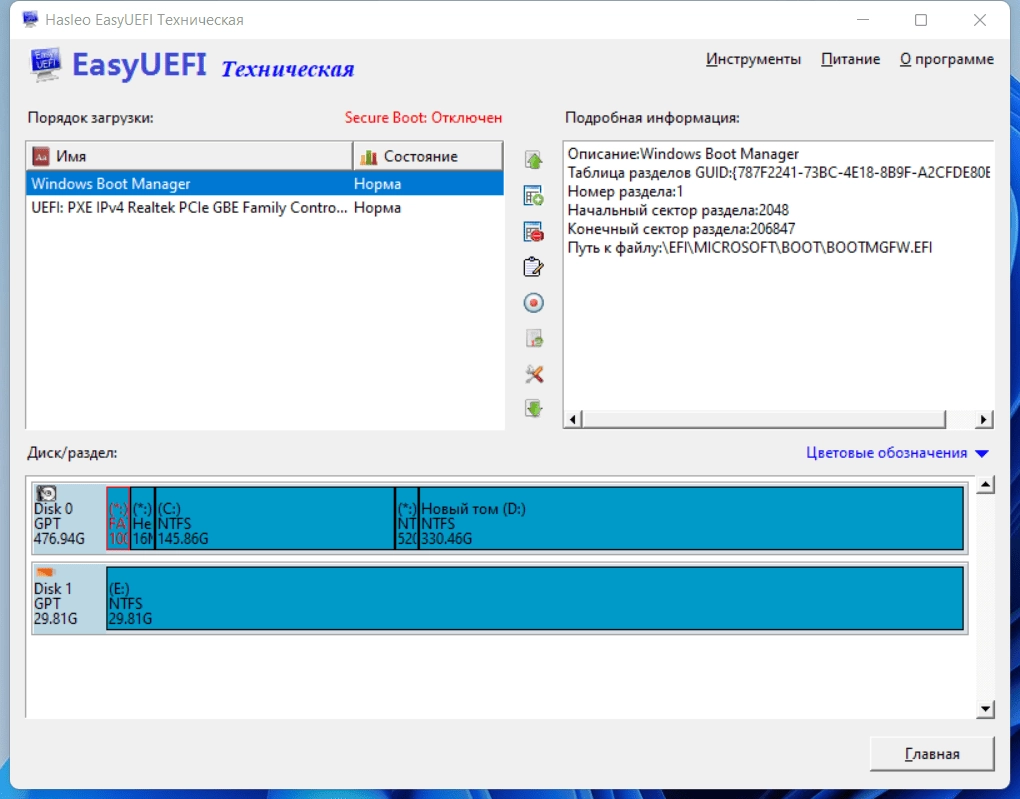Viewport: 1020px width, 799px height.
Task: Click the Номер раздела:1 line
Action: tap(625, 191)
